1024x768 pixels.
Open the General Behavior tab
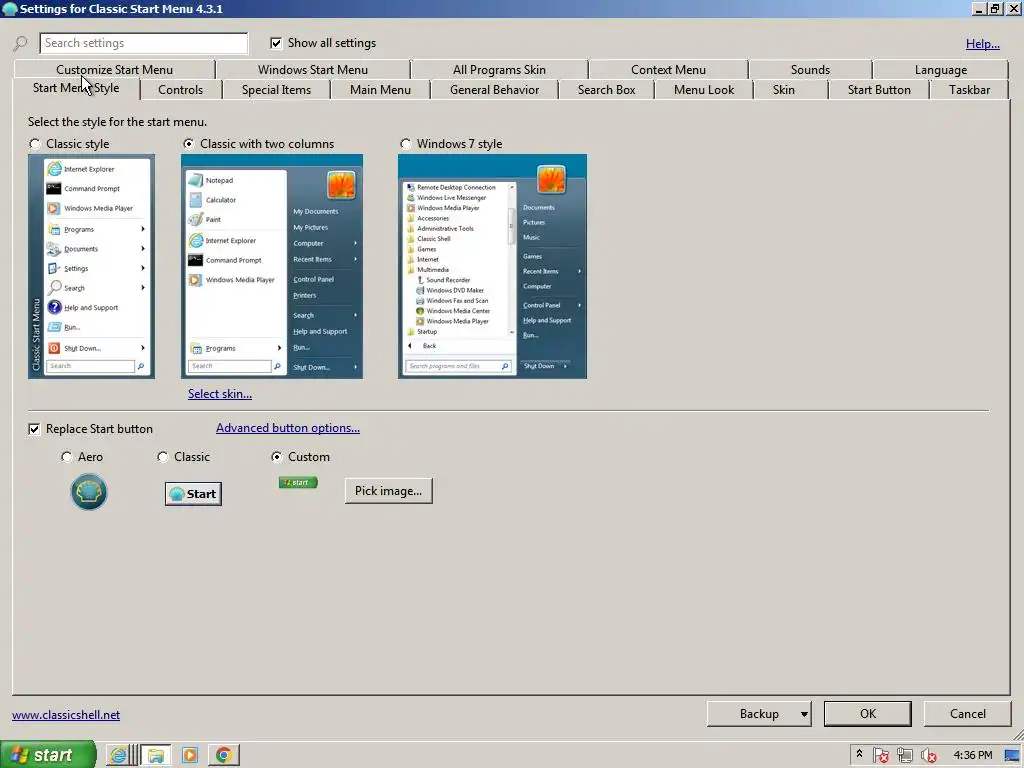coord(495,90)
